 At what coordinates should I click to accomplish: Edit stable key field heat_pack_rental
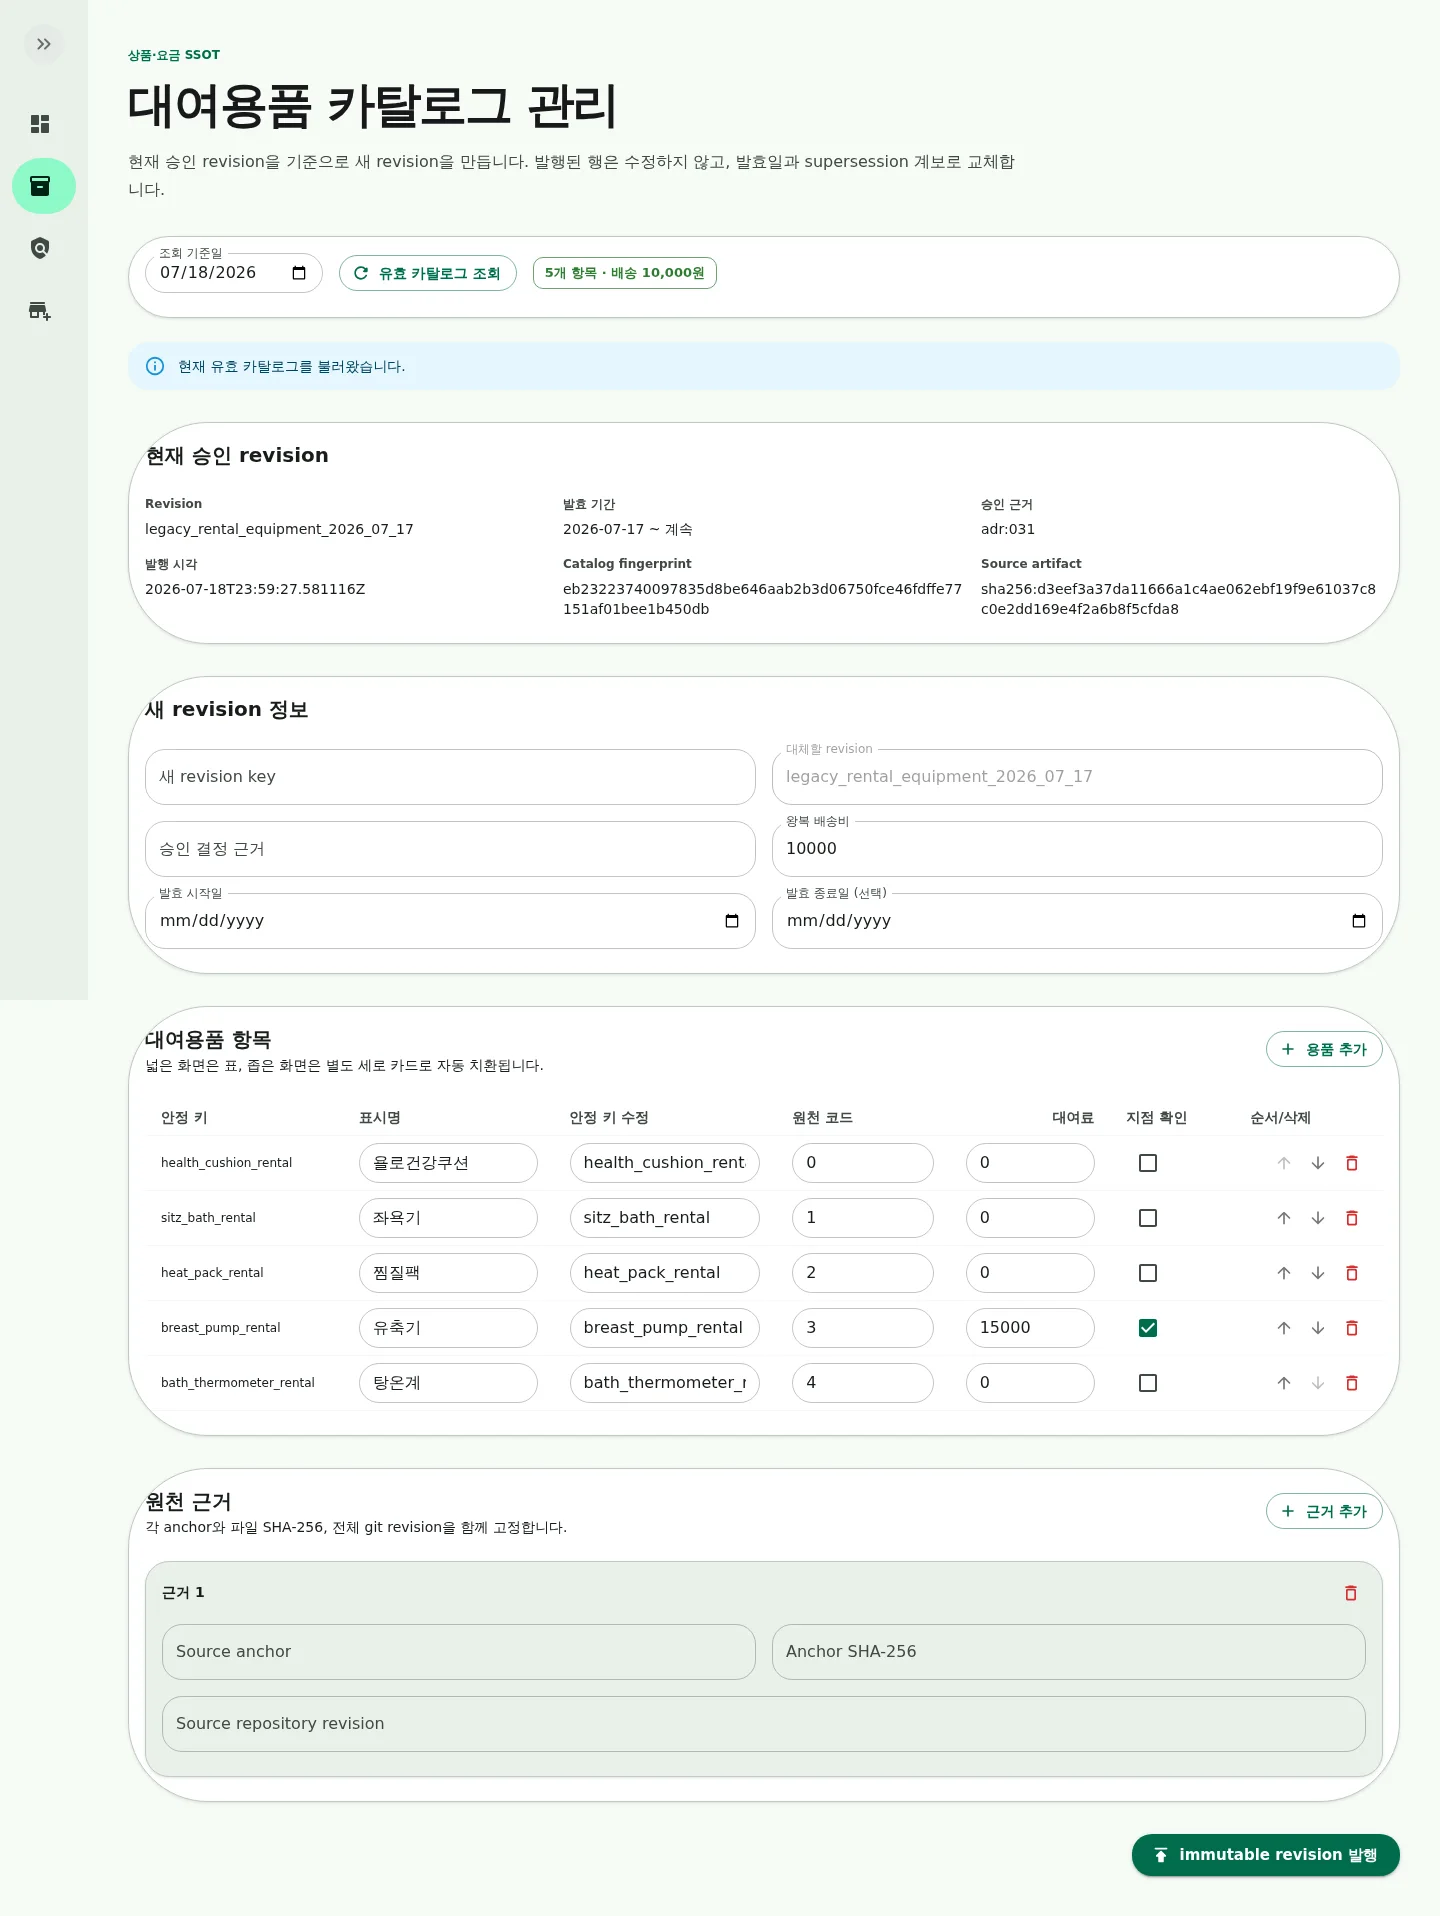[664, 1273]
